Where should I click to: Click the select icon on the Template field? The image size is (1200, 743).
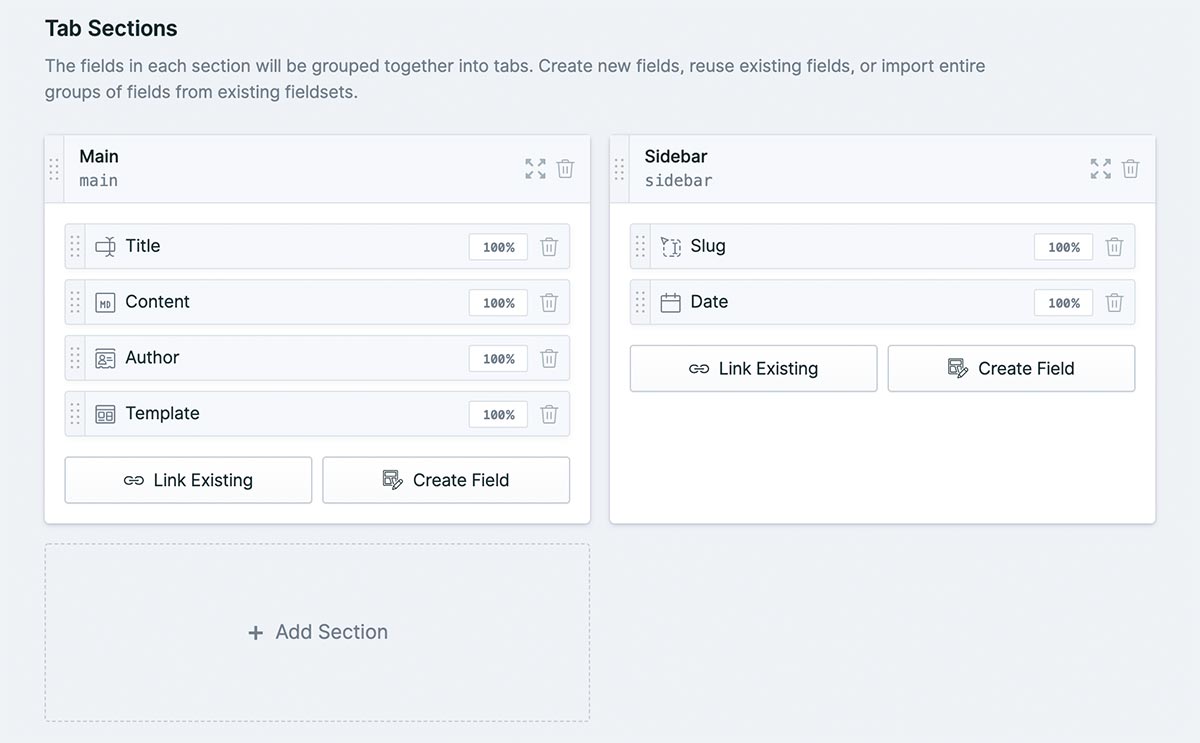(105, 414)
